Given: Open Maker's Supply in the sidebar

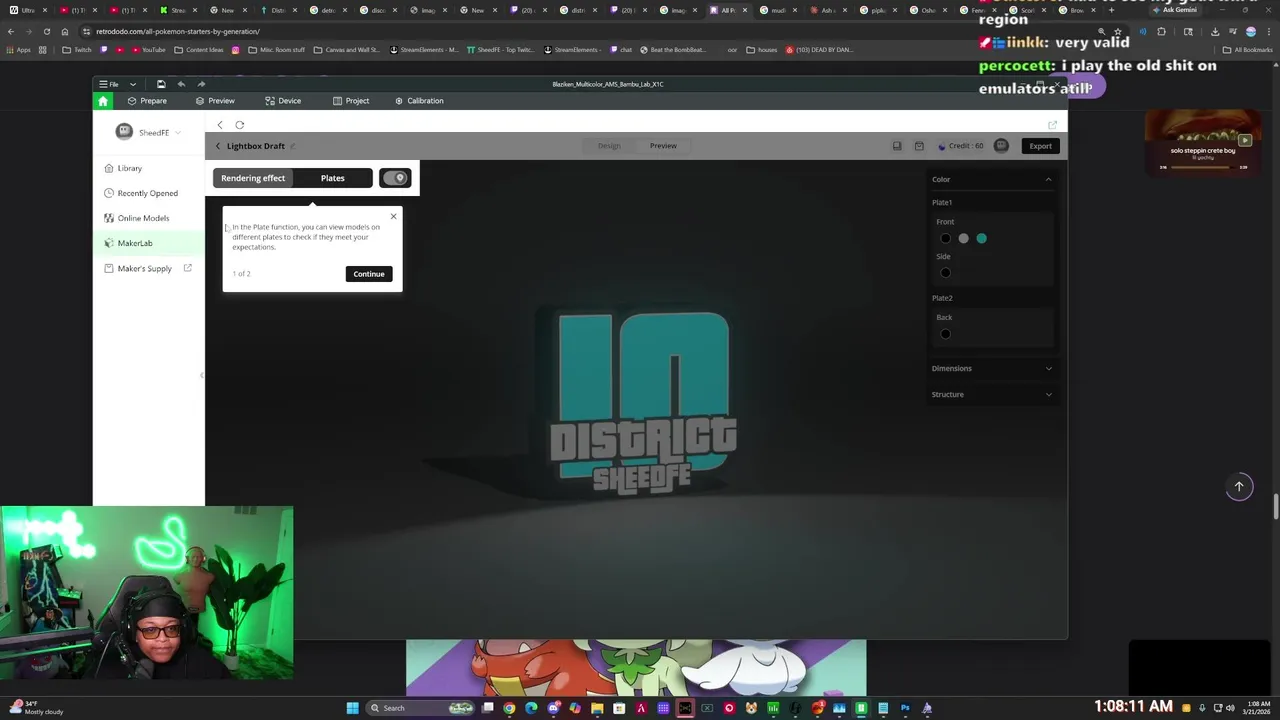Looking at the screenshot, I should pos(148,268).
